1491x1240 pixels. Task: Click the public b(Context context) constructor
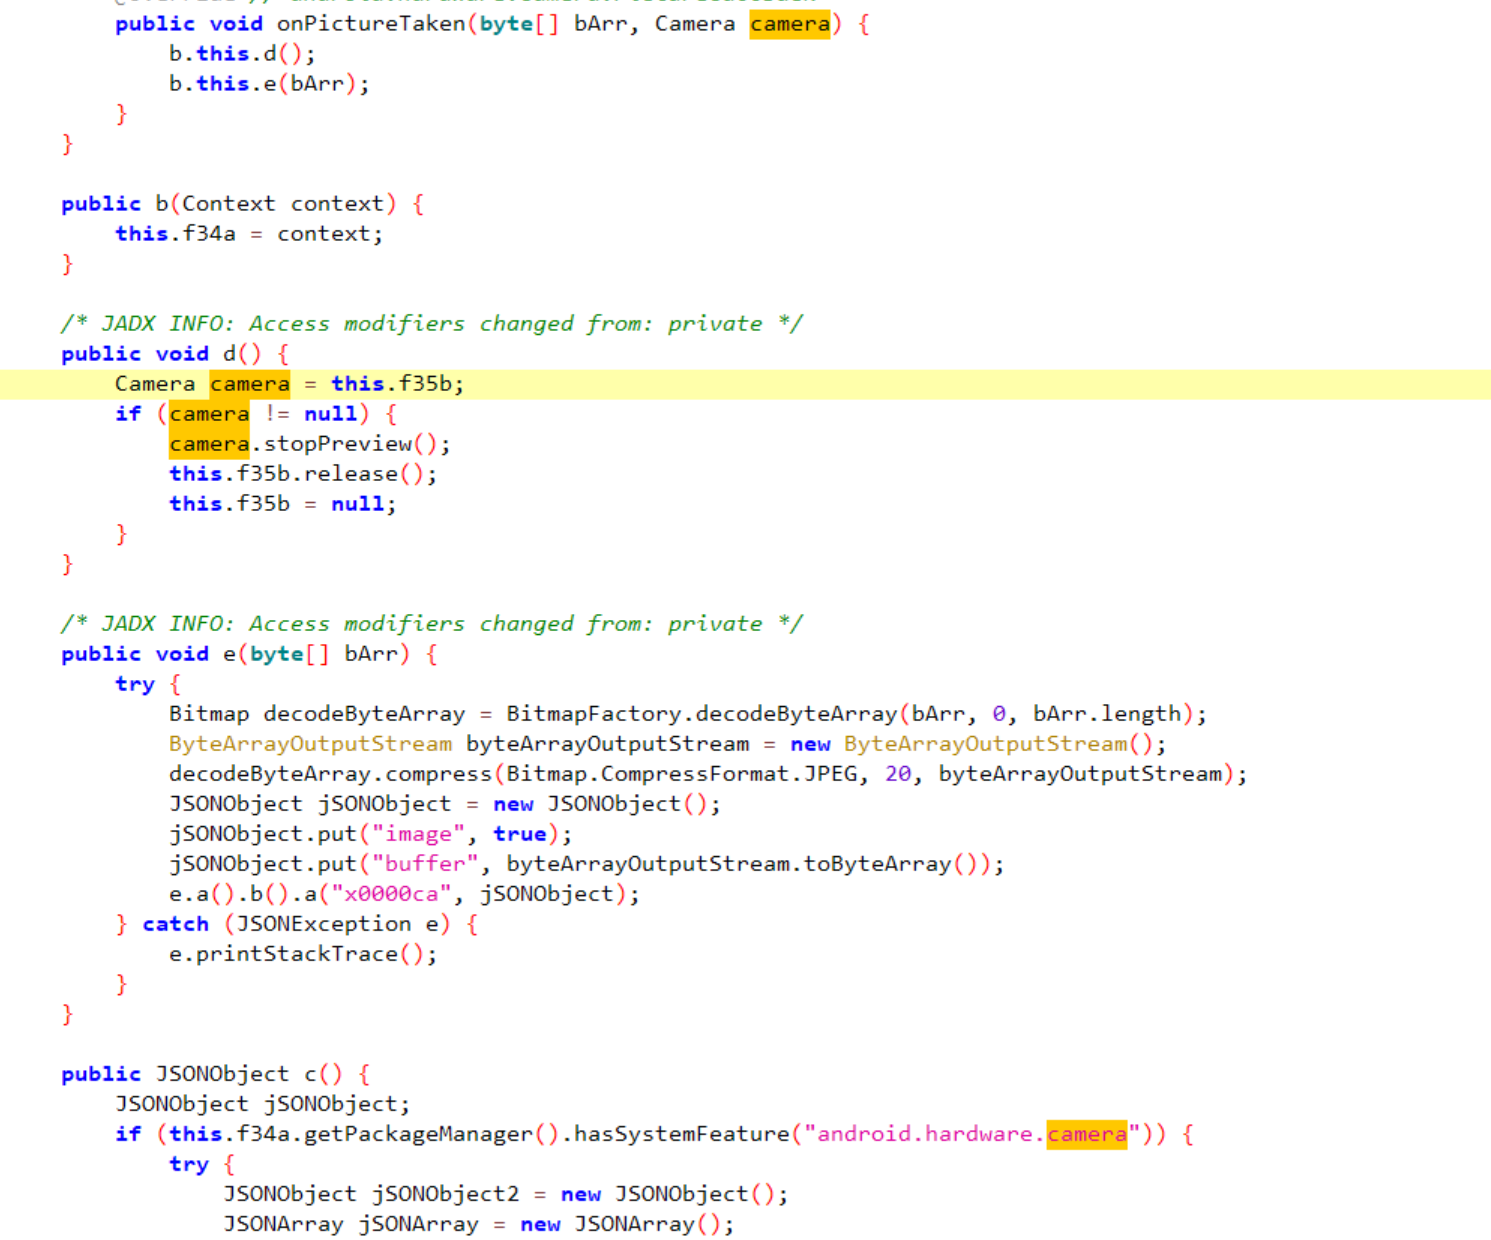pos(242,204)
